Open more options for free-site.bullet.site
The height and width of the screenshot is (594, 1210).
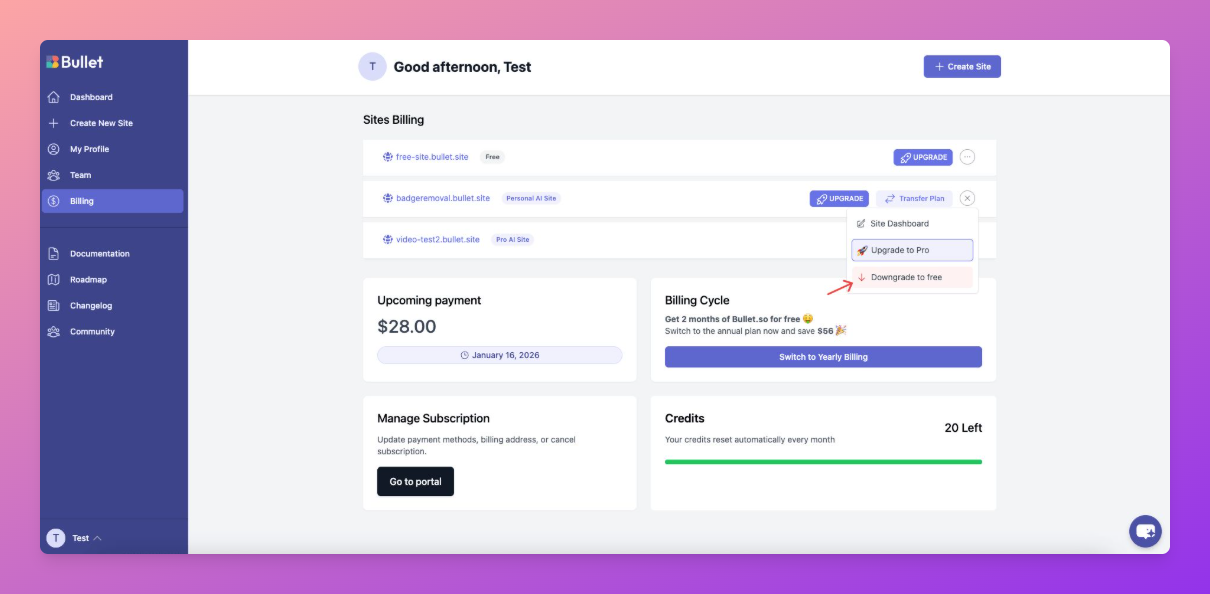click(x=967, y=157)
